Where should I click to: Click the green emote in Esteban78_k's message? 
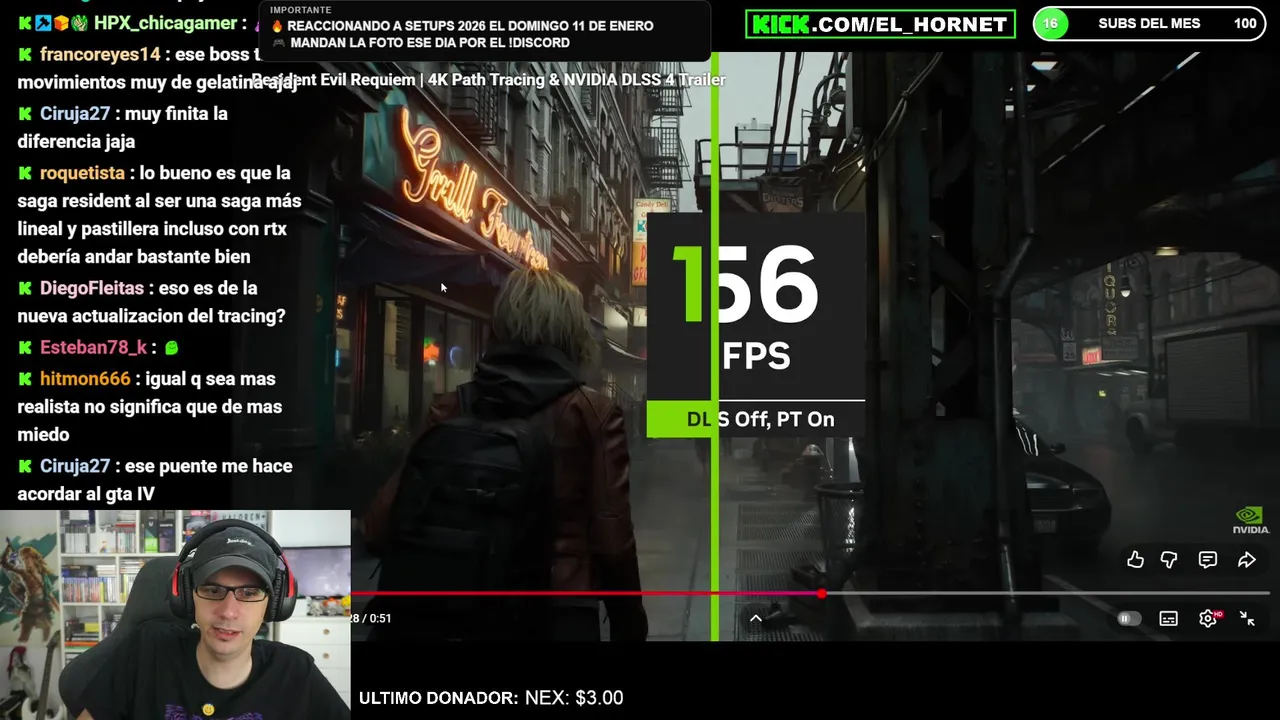point(172,347)
